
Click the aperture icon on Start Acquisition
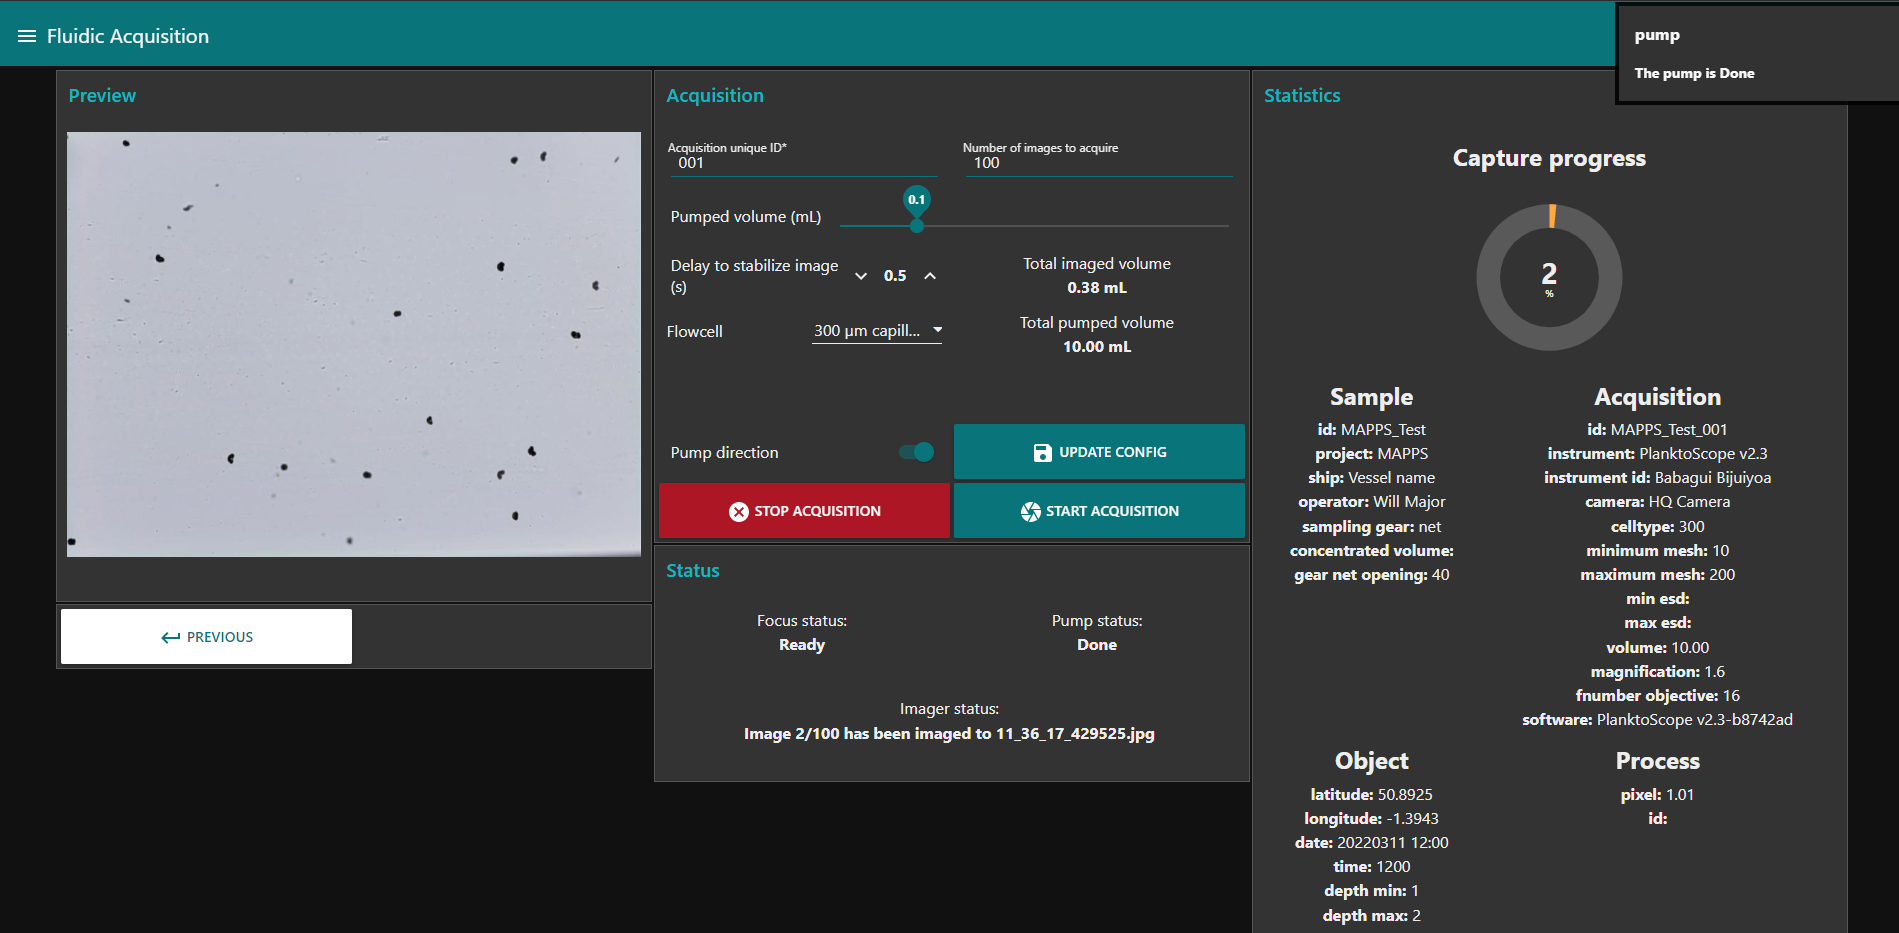(x=1030, y=512)
